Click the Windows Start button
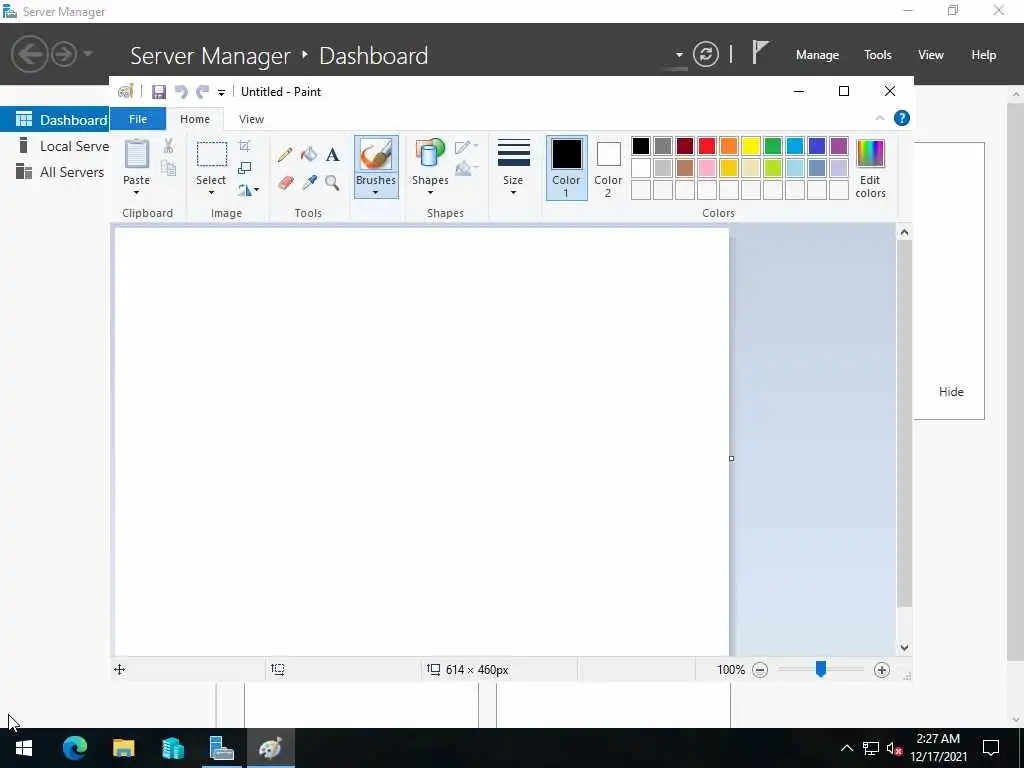The height and width of the screenshot is (768, 1024). click(x=24, y=748)
